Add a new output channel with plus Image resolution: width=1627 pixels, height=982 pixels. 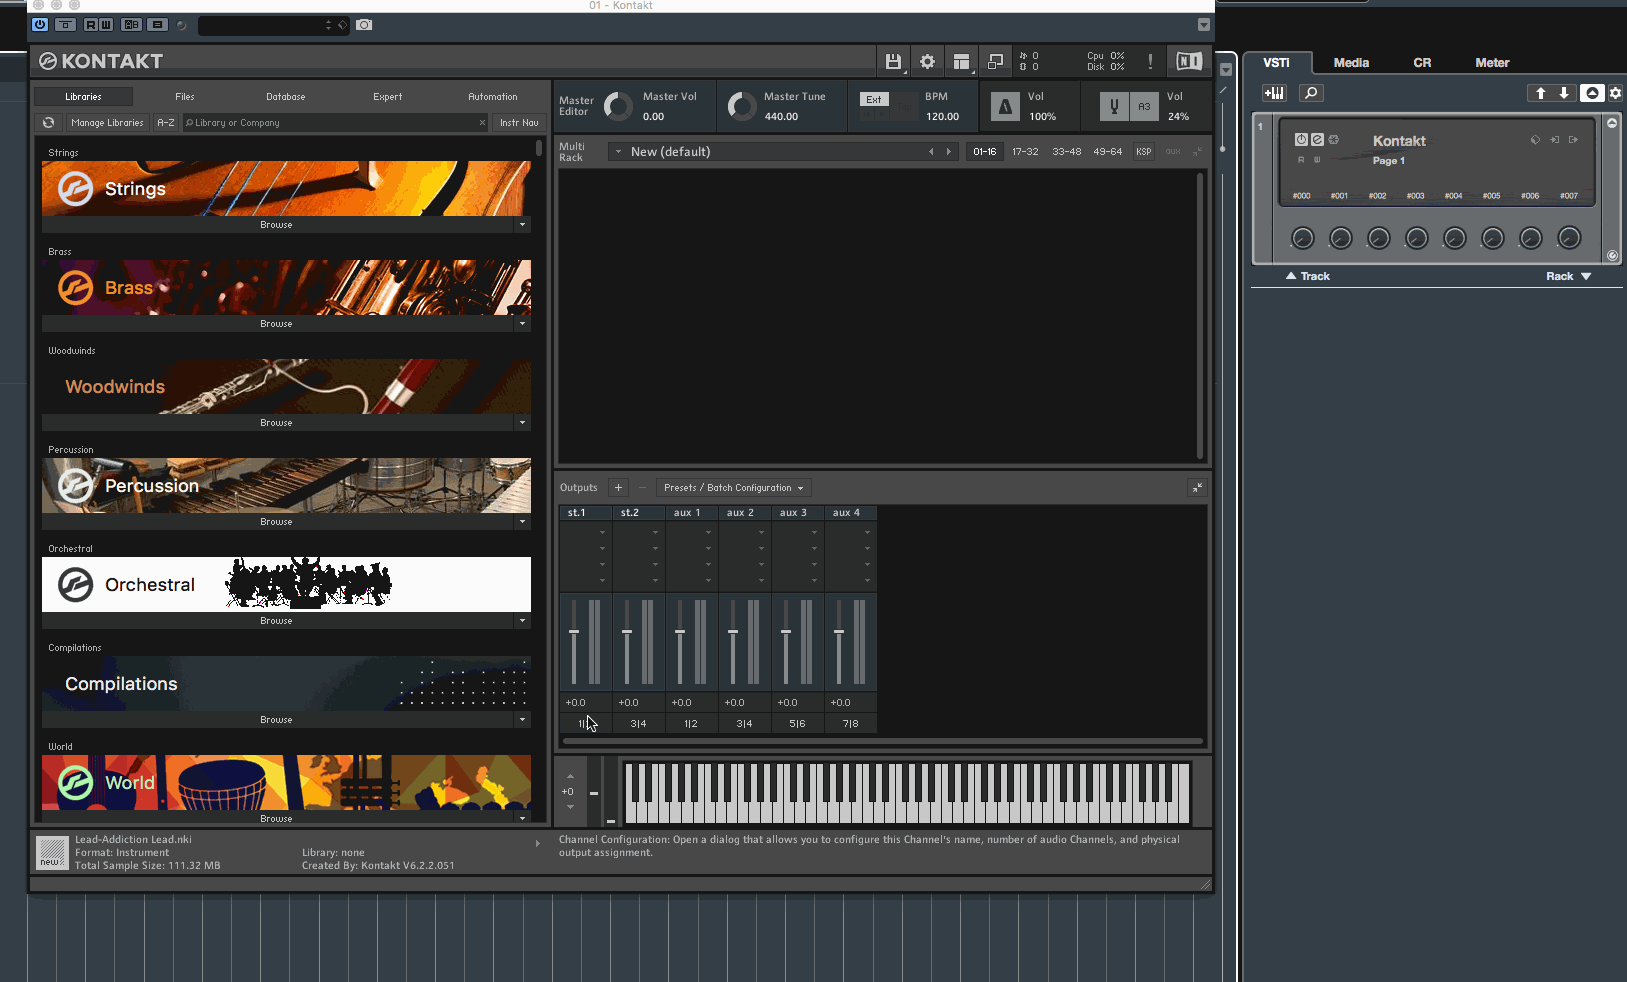618,488
